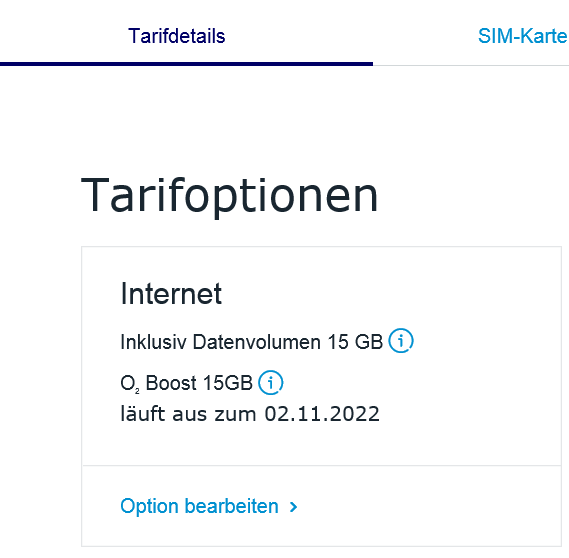Switch to the Tarifdetails tab
569x558 pixels.
point(176,36)
